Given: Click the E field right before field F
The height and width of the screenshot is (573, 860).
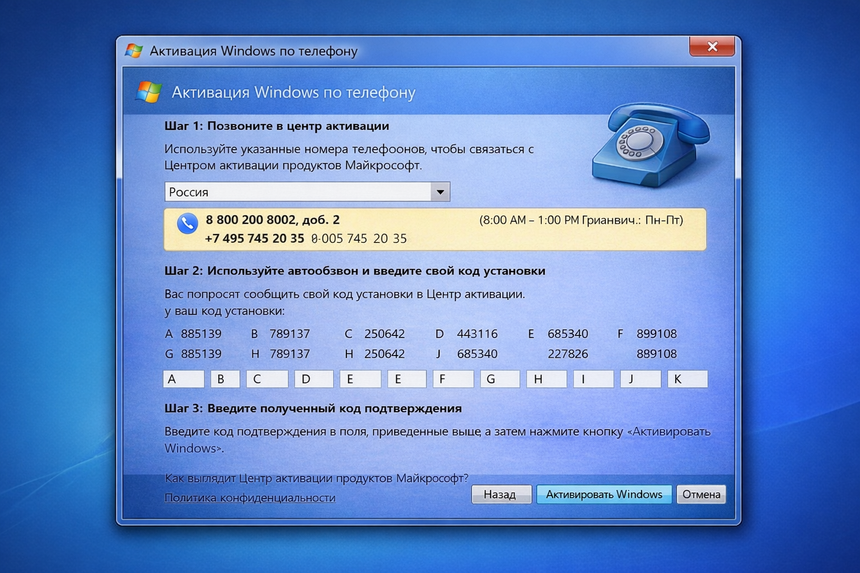Looking at the screenshot, I should pyautogui.click(x=406, y=379).
